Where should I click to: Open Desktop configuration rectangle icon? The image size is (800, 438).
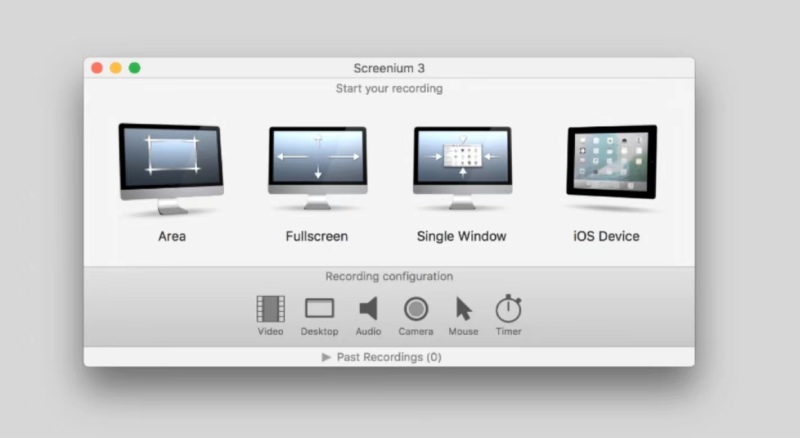[319, 308]
